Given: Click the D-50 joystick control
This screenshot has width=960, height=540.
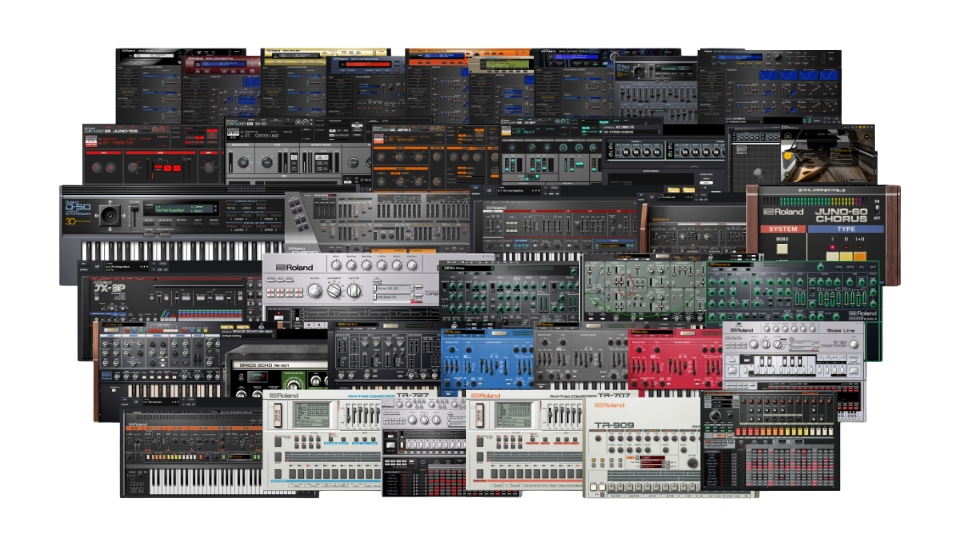Looking at the screenshot, I should (x=110, y=215).
